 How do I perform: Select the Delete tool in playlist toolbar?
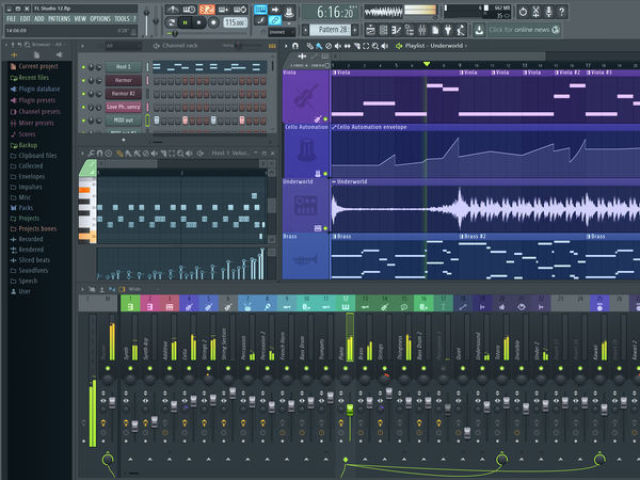click(329, 46)
